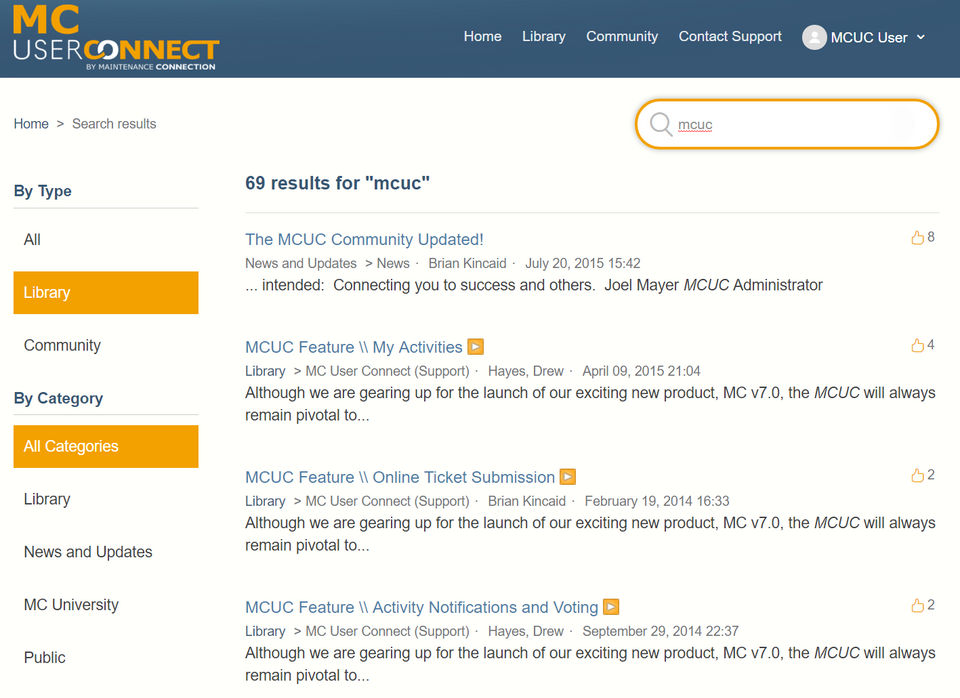This screenshot has height=698, width=960.
Task: Click the MC User Connect logo
Action: 116,38
